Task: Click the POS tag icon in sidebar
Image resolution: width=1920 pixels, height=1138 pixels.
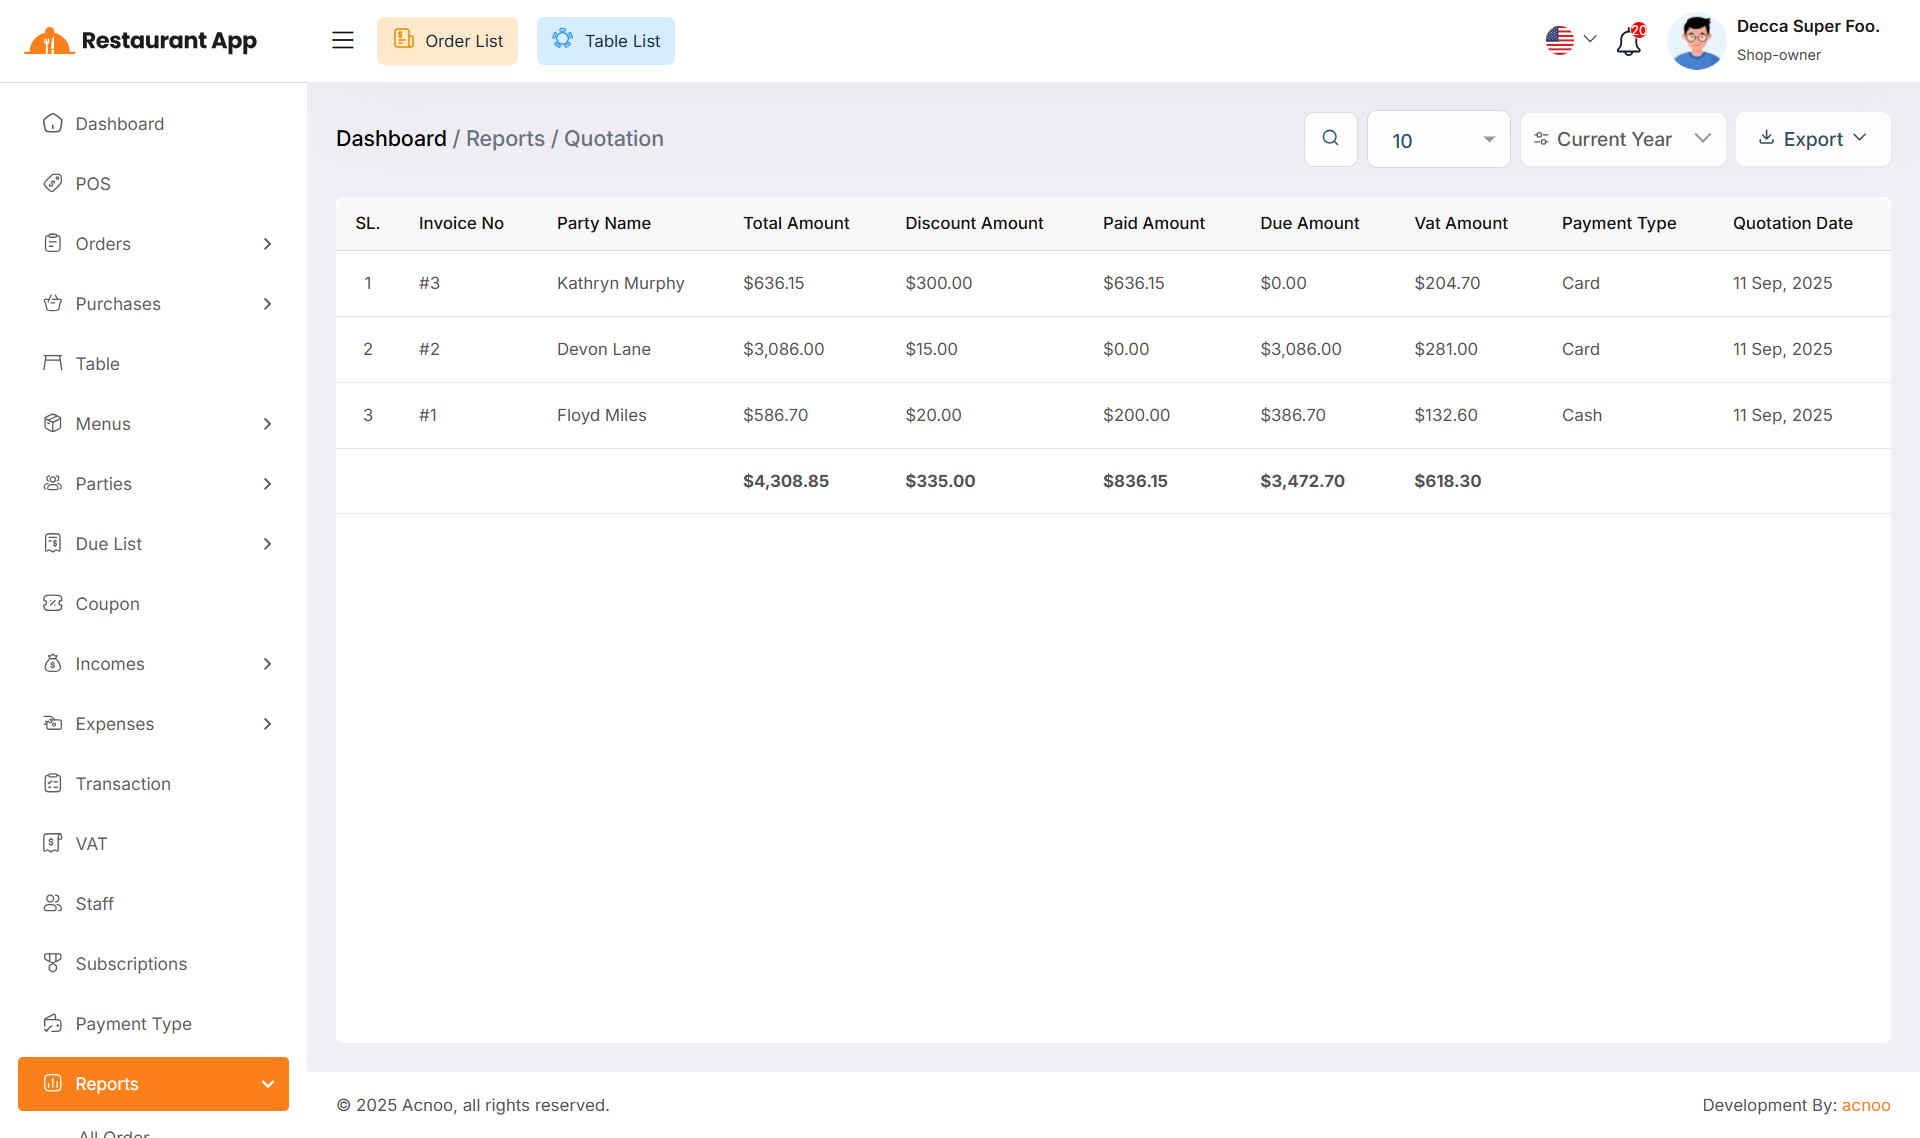Action: coord(53,183)
